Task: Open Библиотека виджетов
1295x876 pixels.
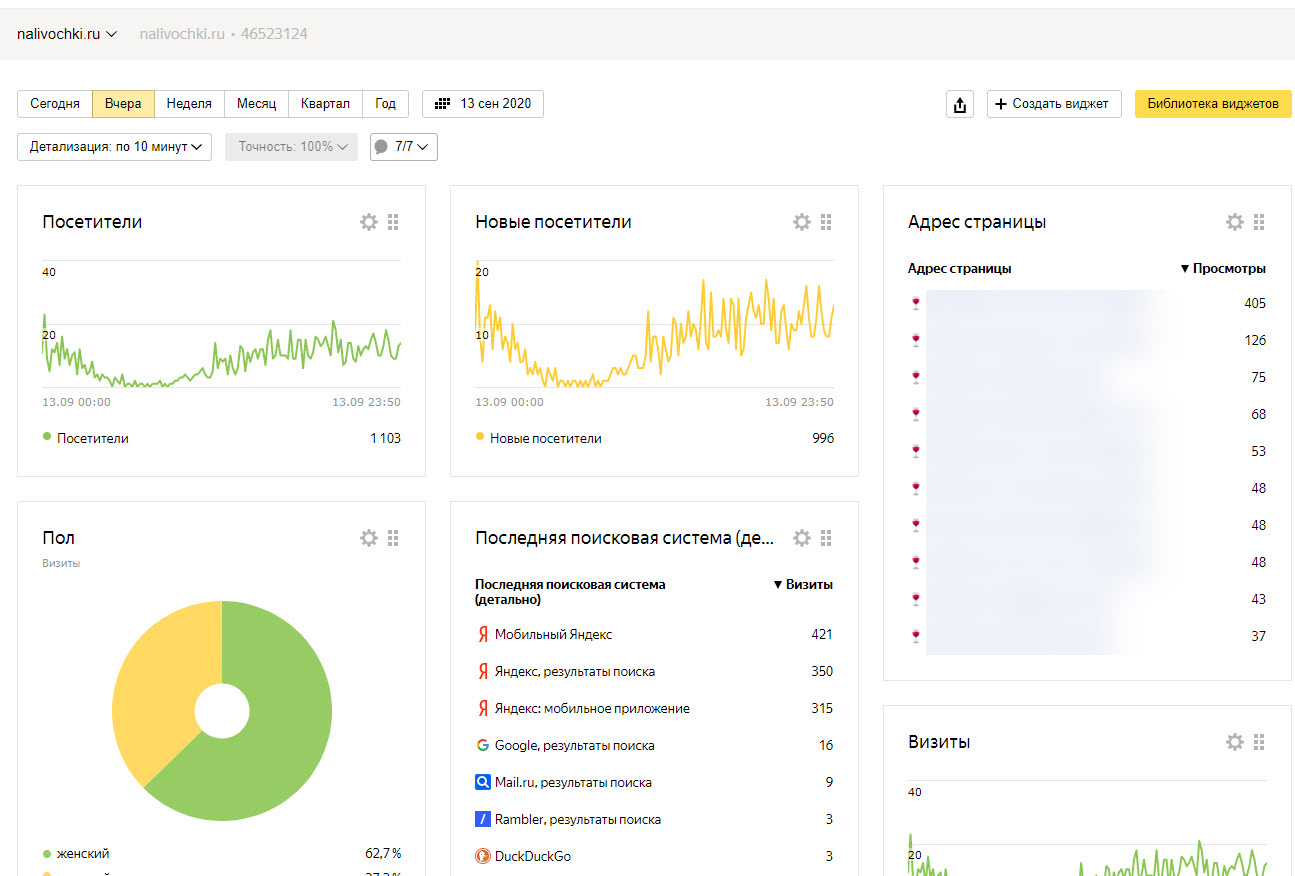Action: [x=1212, y=104]
